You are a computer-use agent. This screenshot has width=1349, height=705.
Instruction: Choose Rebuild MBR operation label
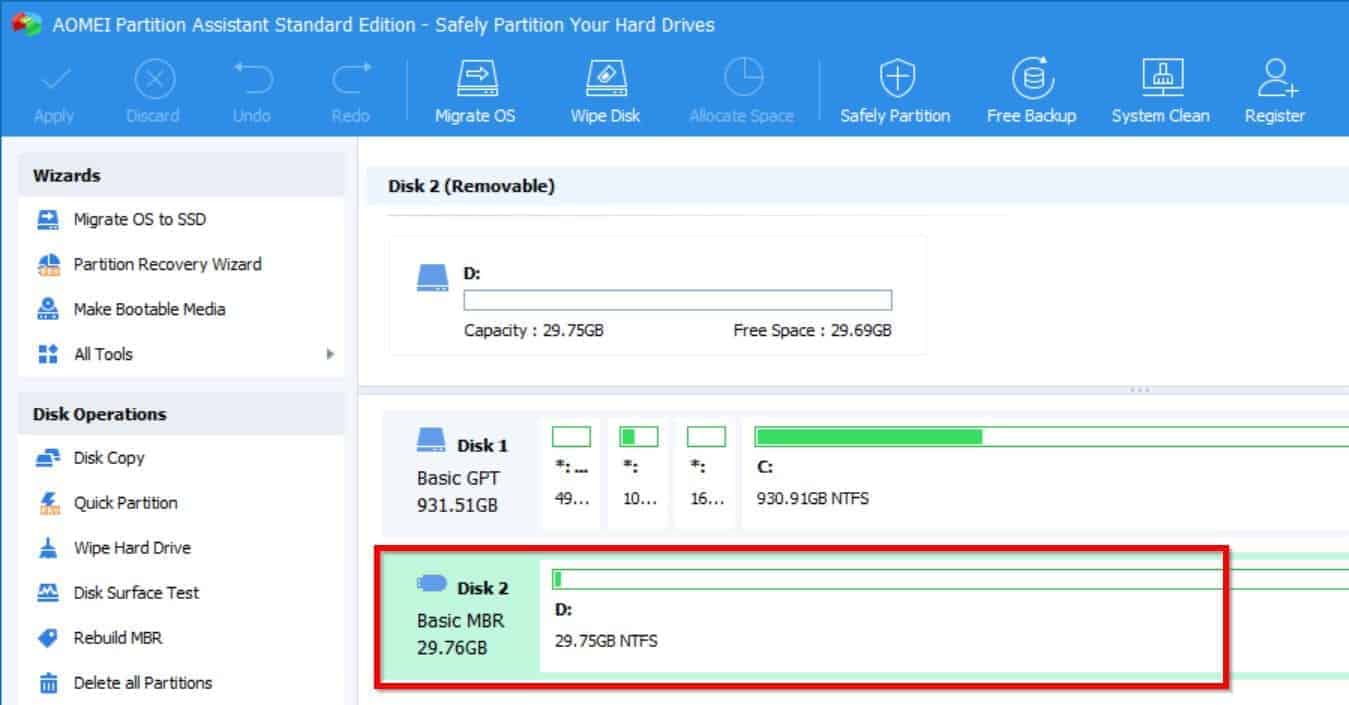point(118,638)
